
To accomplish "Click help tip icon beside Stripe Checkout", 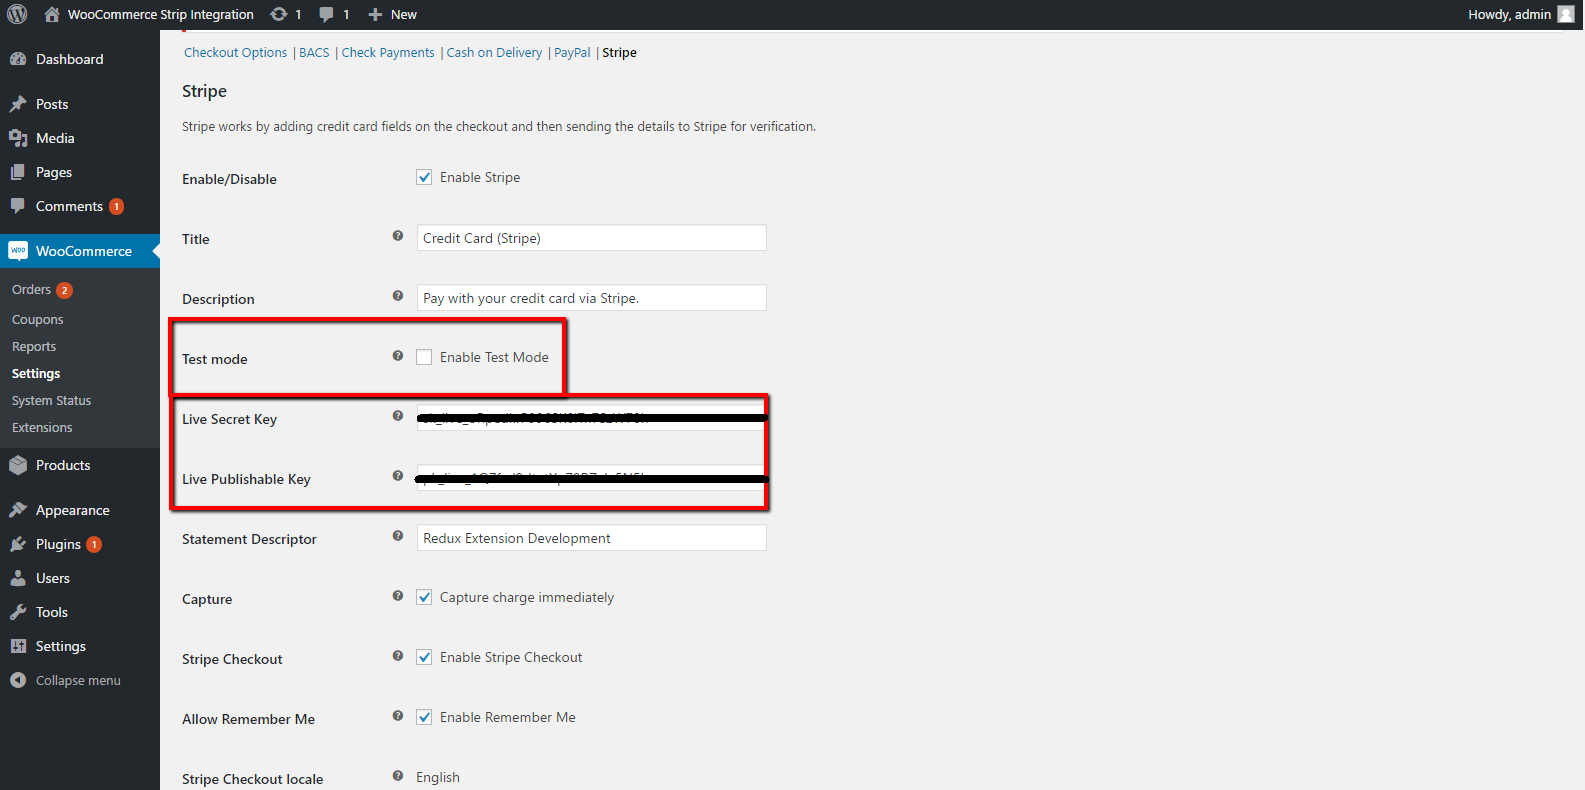I will [x=398, y=656].
